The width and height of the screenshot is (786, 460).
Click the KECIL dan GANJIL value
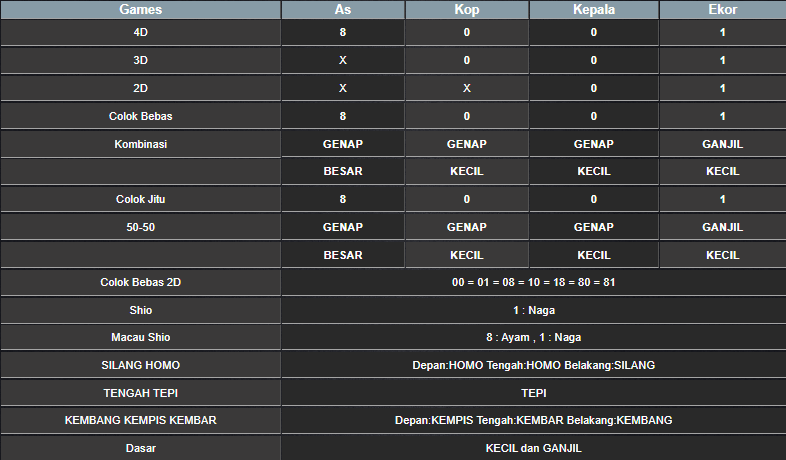(x=533, y=448)
